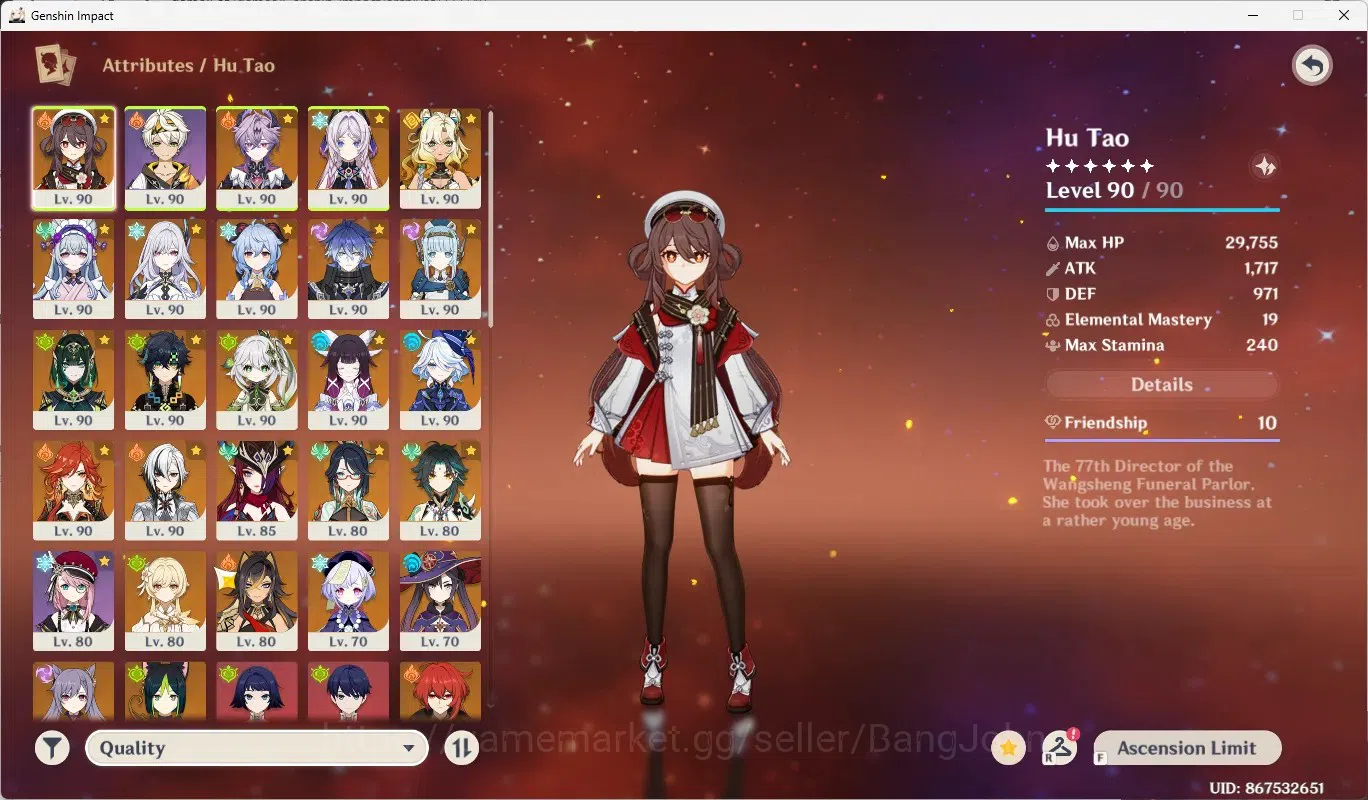Click the Ascension Limit button
Image resolution: width=1368 pixels, height=800 pixels.
pos(1186,748)
